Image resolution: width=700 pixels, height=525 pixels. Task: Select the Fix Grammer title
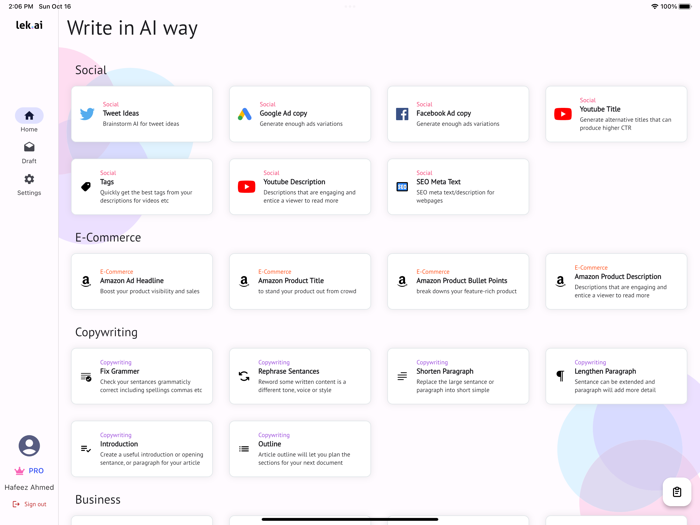click(120, 371)
